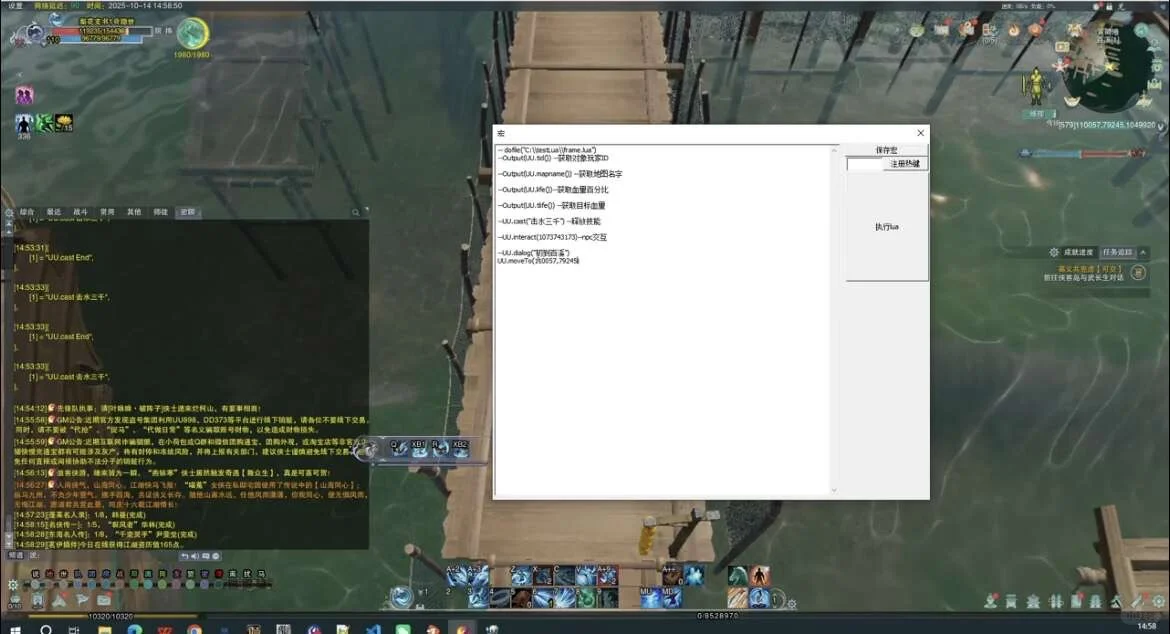1170x634 pixels.
Task: Click the dofile frame.lua line in editor
Action: tap(547, 150)
